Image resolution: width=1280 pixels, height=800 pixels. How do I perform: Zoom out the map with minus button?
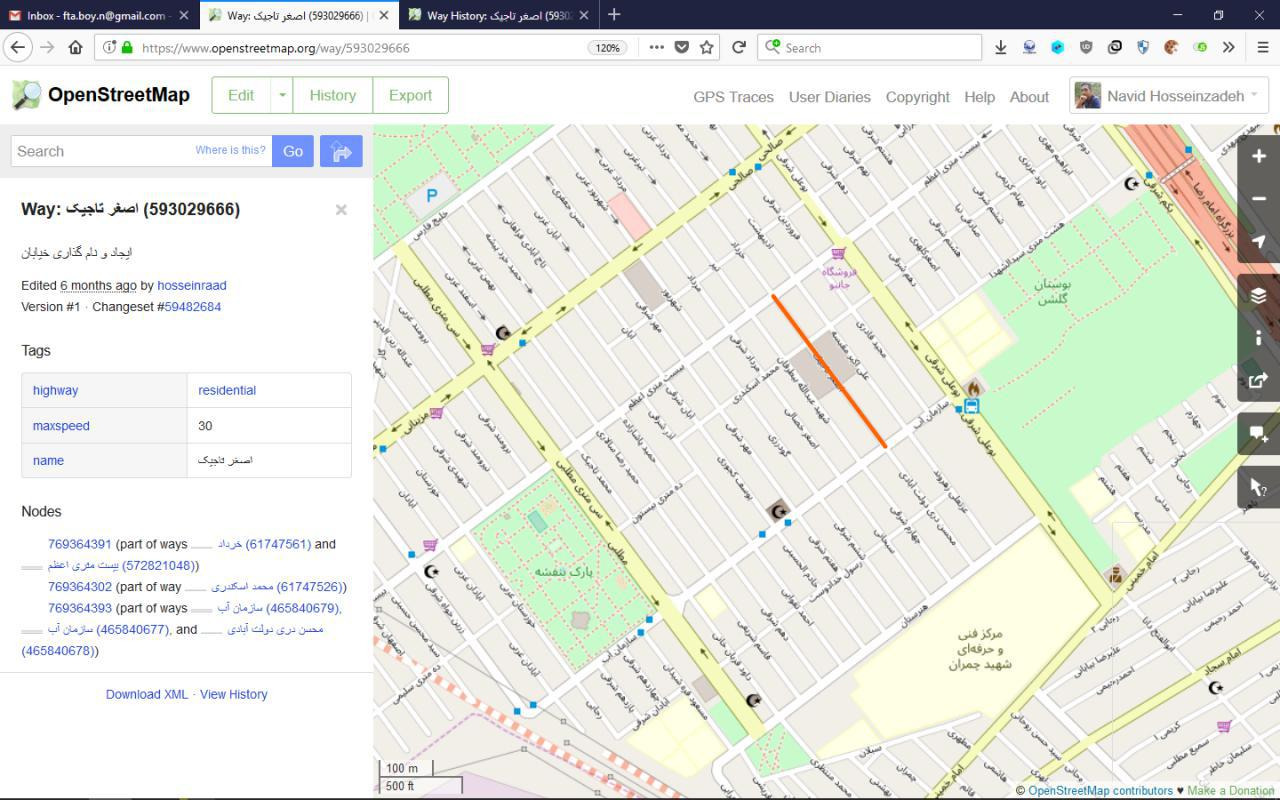[x=1259, y=198]
